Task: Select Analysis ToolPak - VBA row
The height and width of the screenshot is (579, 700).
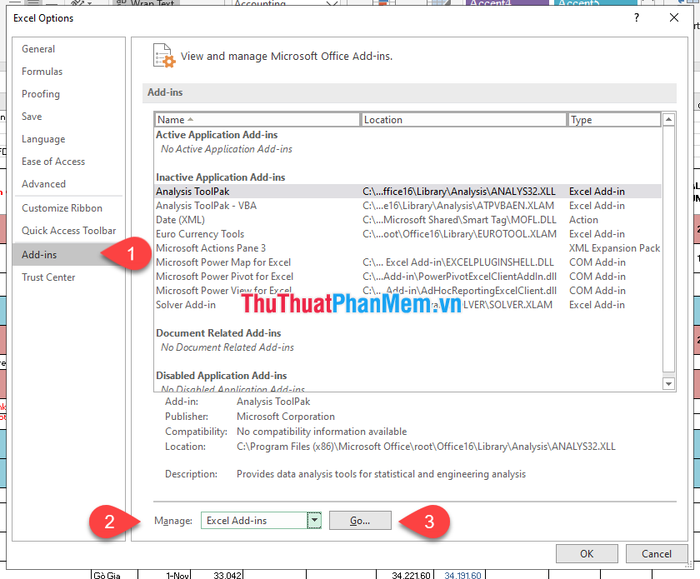Action: pyautogui.click(x=408, y=206)
